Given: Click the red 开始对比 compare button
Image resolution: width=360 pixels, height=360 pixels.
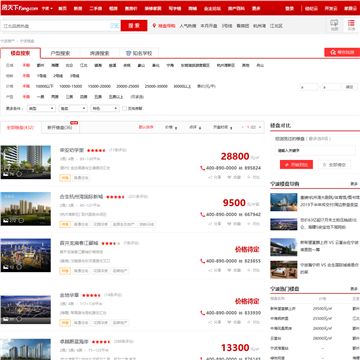Looking at the screenshot, I should 296,164.
